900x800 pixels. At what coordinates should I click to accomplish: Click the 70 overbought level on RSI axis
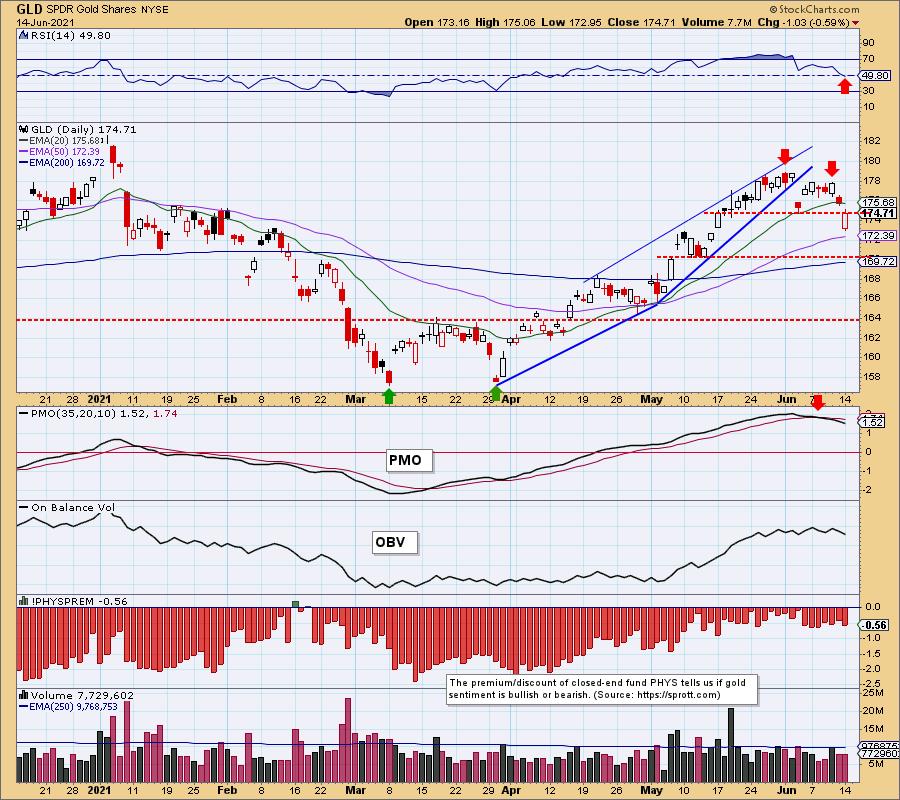[x=868, y=59]
